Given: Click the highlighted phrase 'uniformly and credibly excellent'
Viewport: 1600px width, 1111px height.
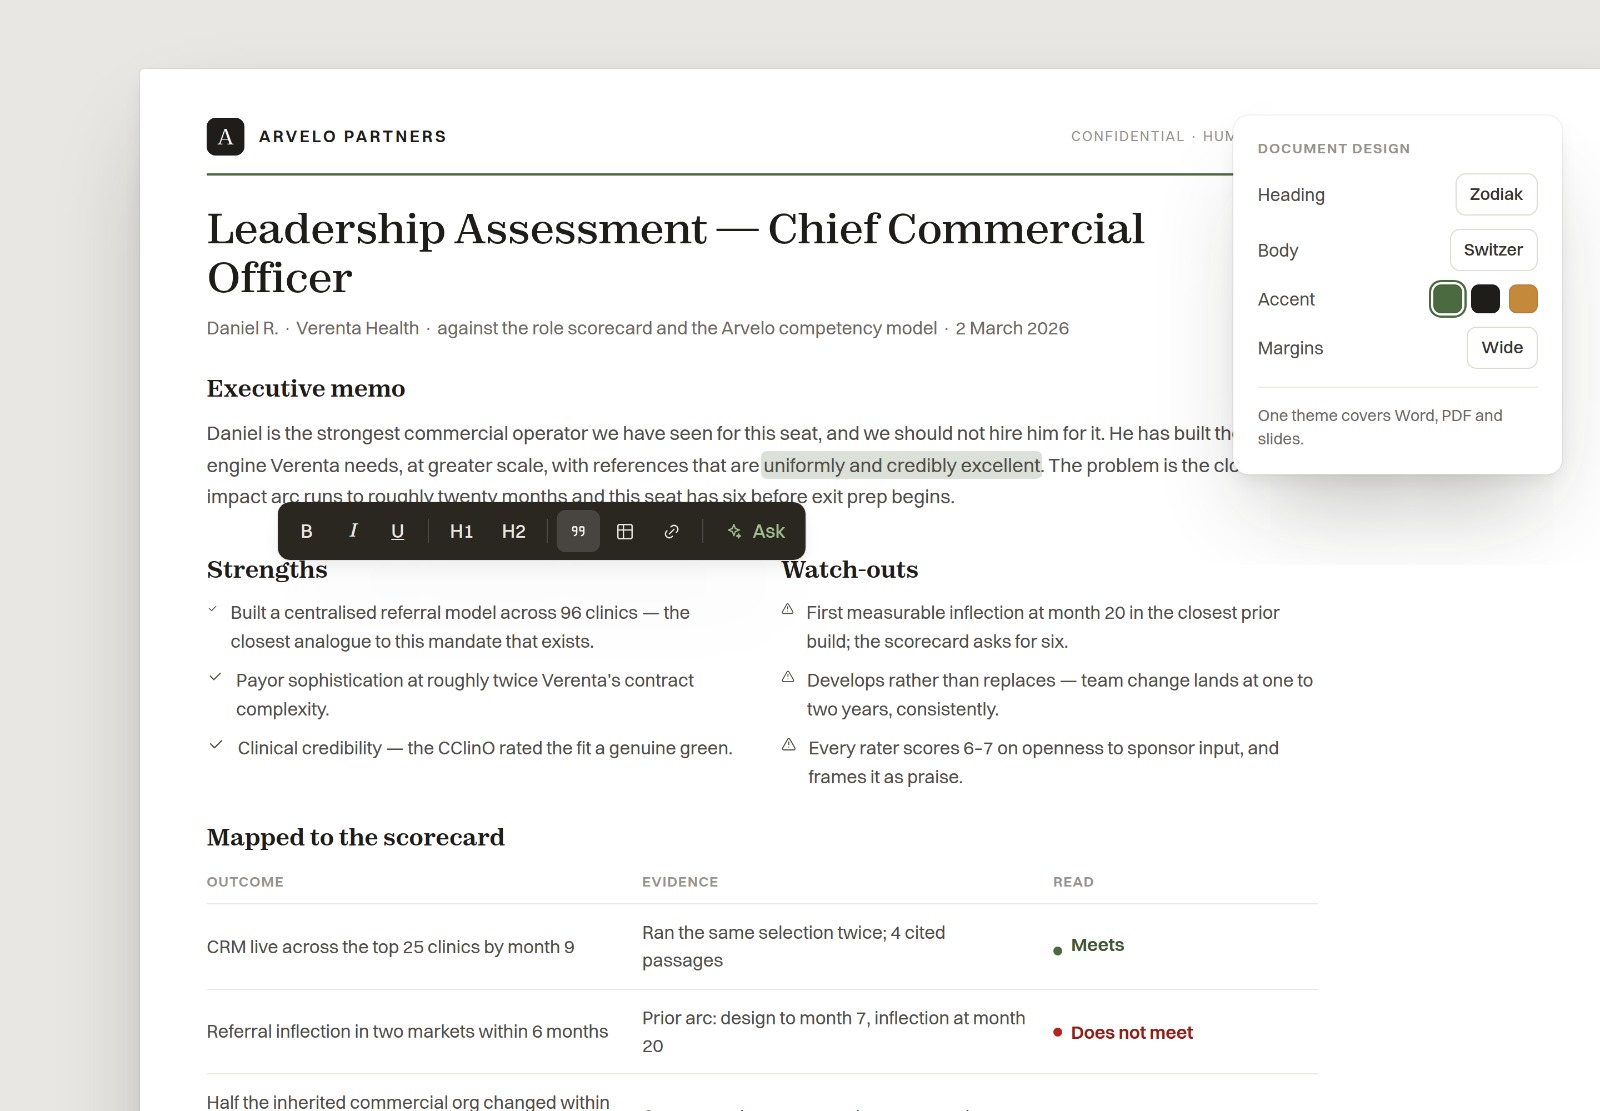Looking at the screenshot, I should (x=902, y=465).
